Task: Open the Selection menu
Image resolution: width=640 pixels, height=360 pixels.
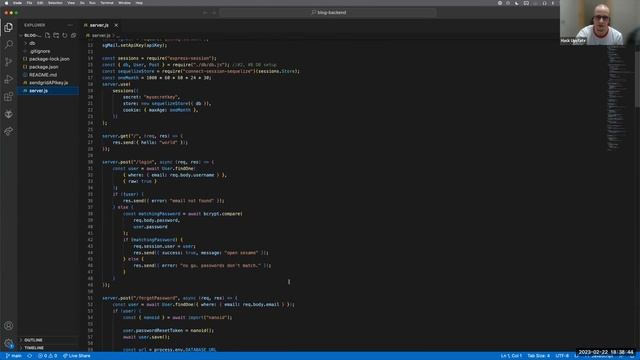Action: [x=55, y=3]
